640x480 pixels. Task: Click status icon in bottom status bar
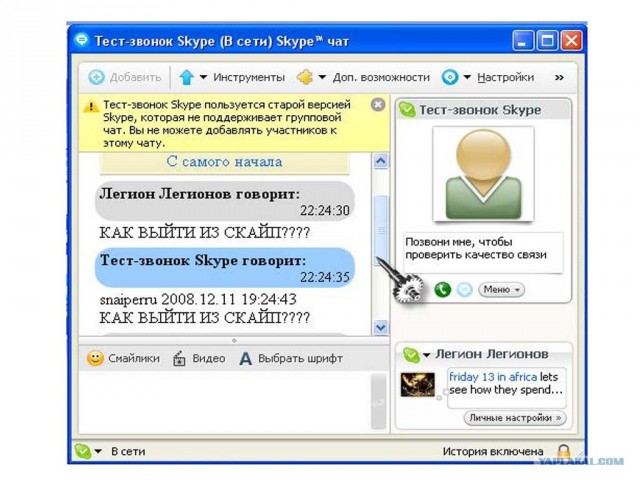(83, 451)
